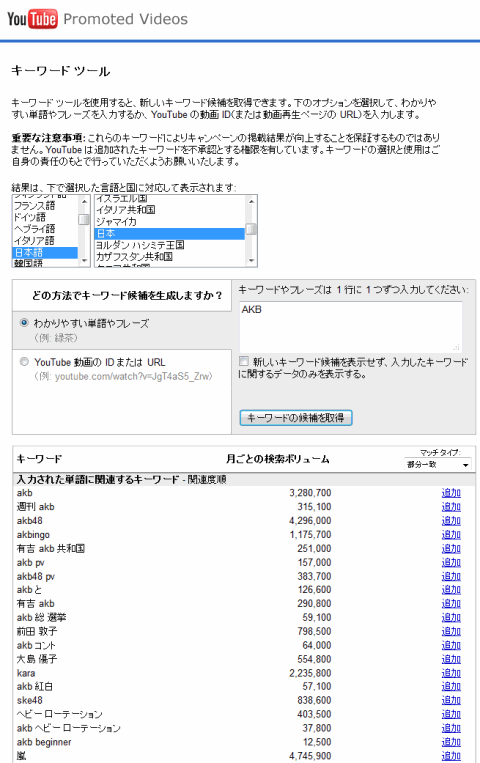480x763 pixels.
Task: Click the country list scroll down arrow
Action: pyautogui.click(x=251, y=261)
